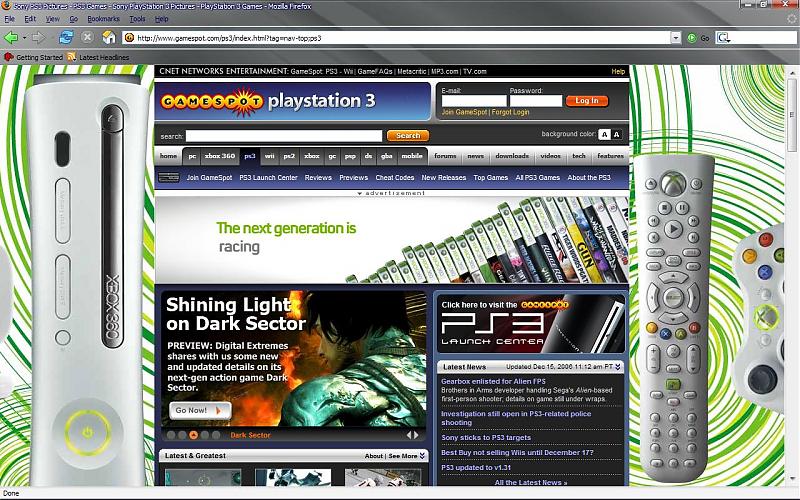Collapse the Latest & Greatest section chevron

[423, 456]
